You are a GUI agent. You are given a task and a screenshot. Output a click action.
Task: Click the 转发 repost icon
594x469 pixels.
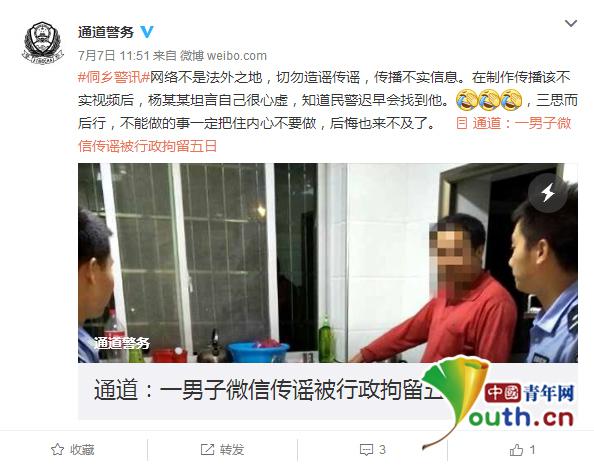coord(207,450)
